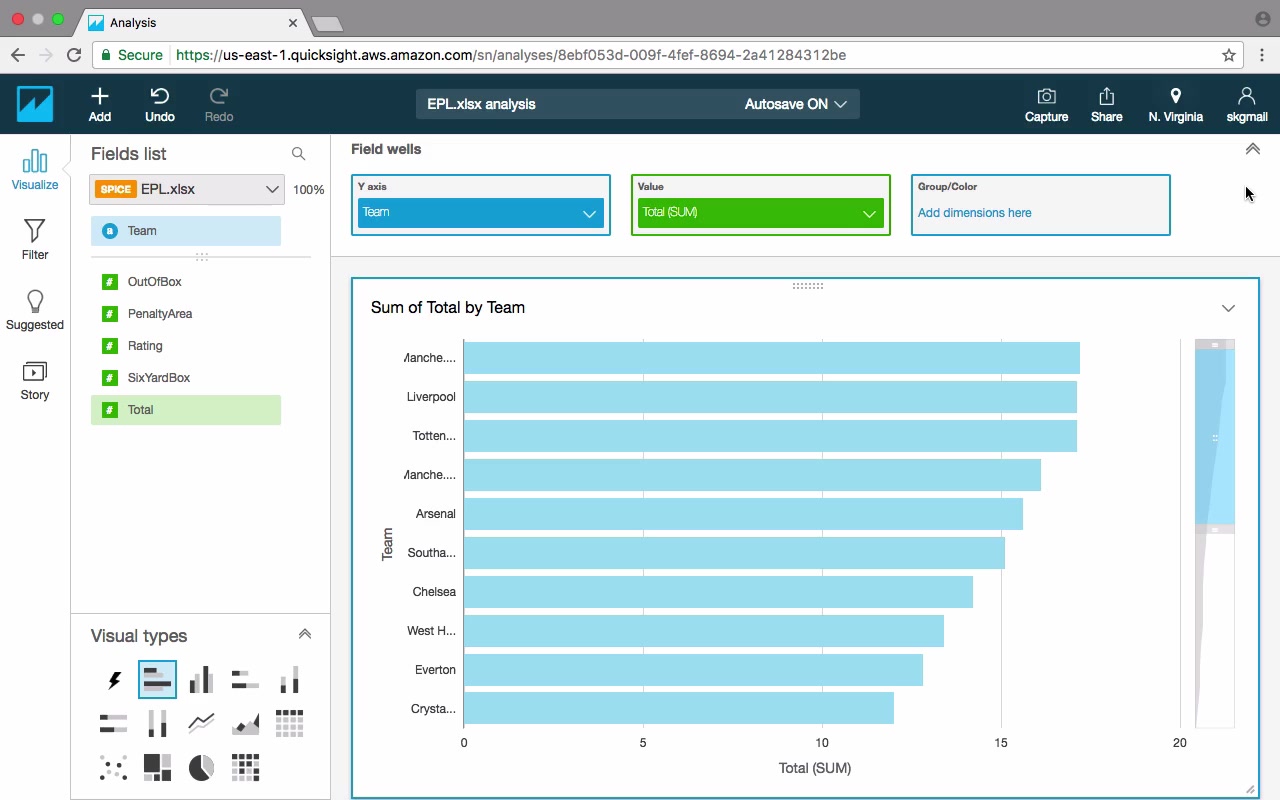Select the tree map visual type
The image size is (1280, 800).
coord(157,767)
